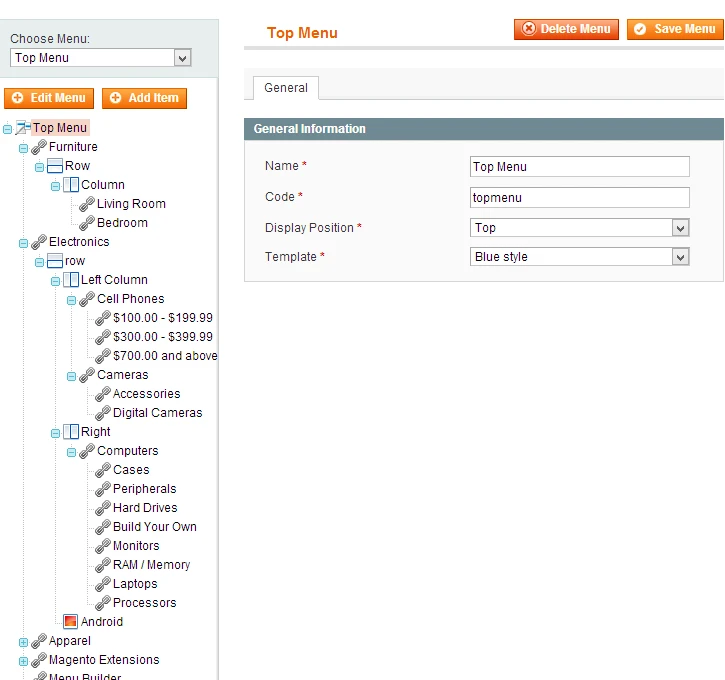Switch to the General tab
Screen dimensions: 725x680
click(x=285, y=88)
